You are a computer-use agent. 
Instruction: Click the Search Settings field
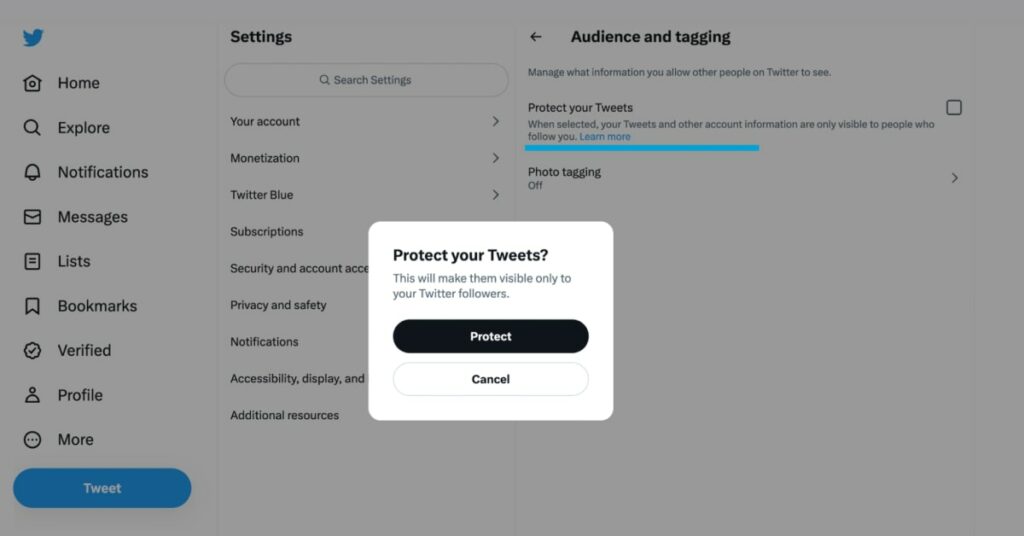pos(366,80)
